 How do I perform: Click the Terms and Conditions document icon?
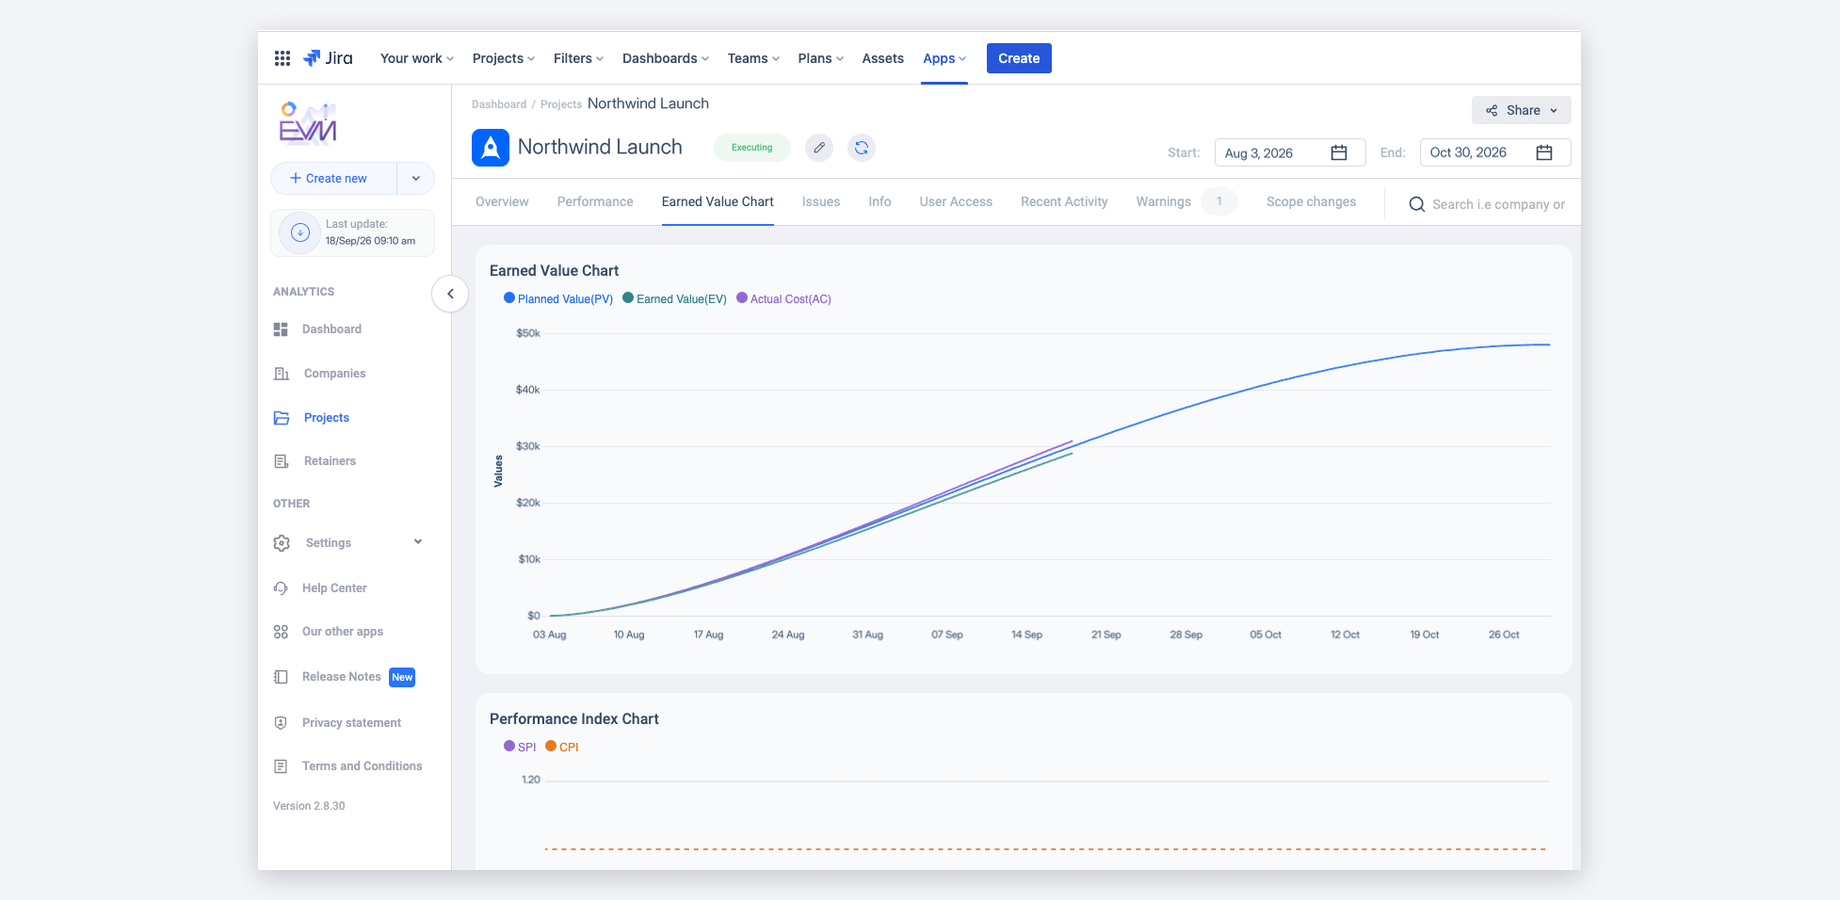tap(281, 766)
